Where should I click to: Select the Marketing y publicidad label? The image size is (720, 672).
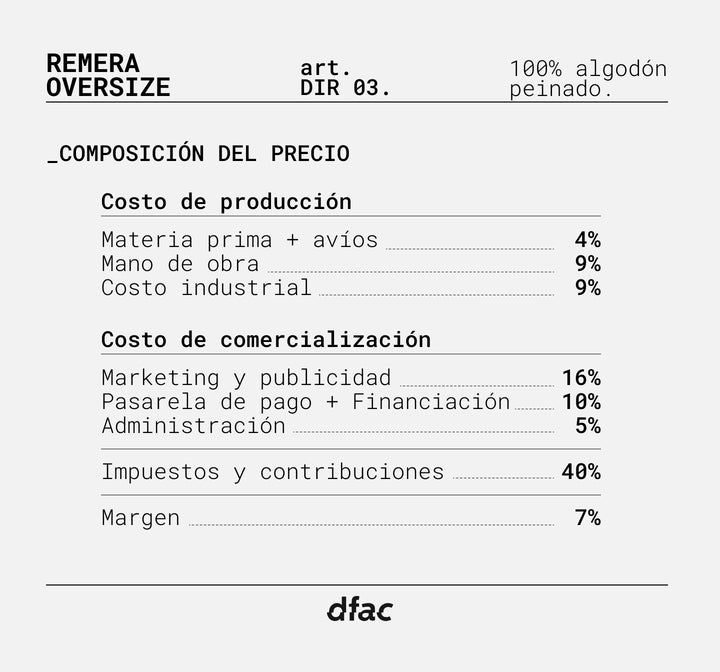246,378
